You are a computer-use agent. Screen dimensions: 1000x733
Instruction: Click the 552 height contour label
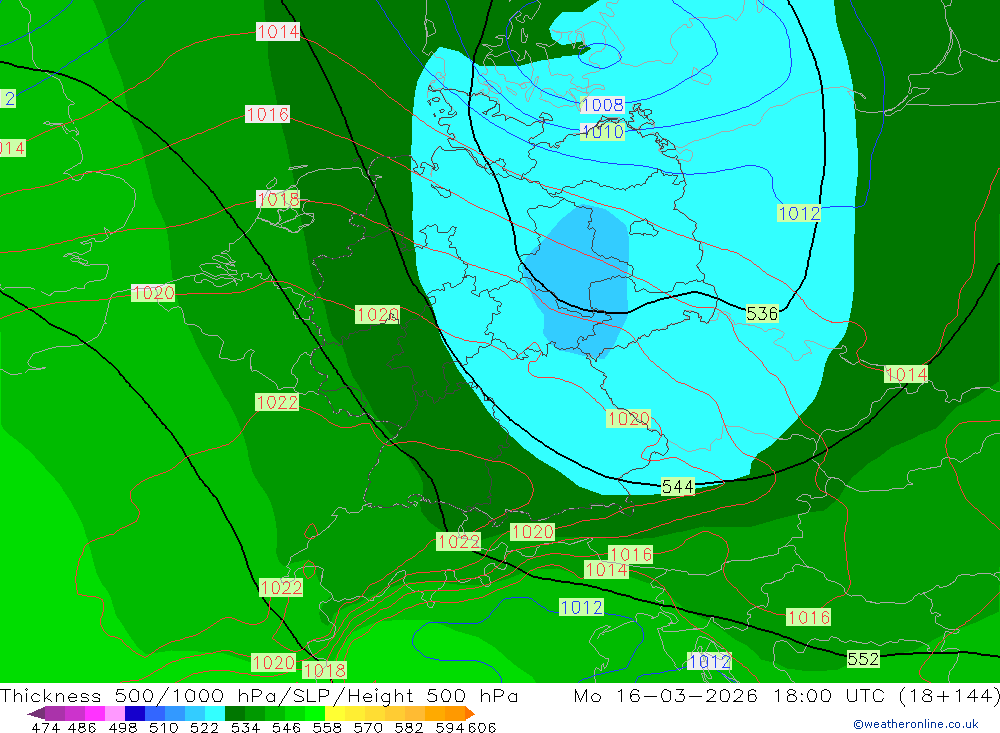click(x=863, y=658)
